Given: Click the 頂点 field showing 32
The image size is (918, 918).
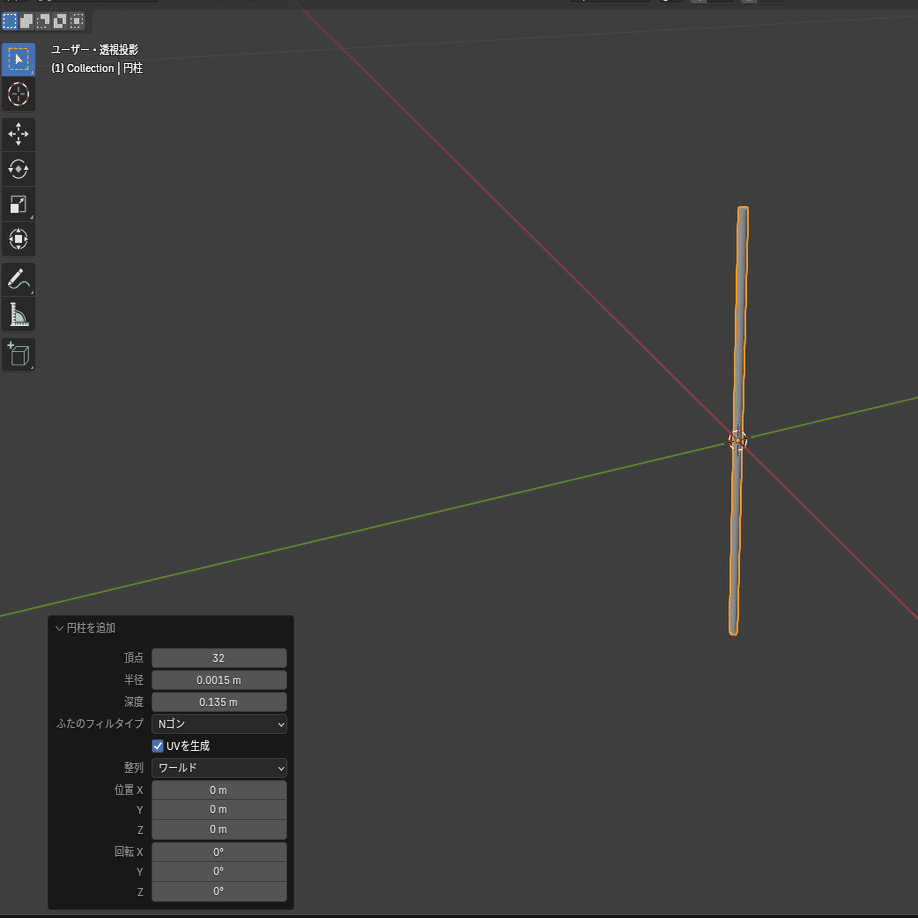Looking at the screenshot, I should point(219,658).
